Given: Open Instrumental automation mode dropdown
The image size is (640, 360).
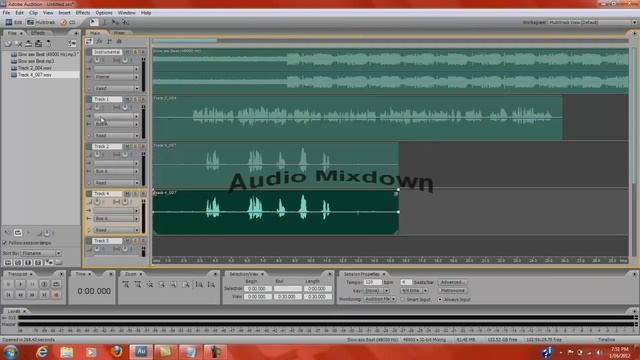Looking at the screenshot, I should (x=117, y=88).
